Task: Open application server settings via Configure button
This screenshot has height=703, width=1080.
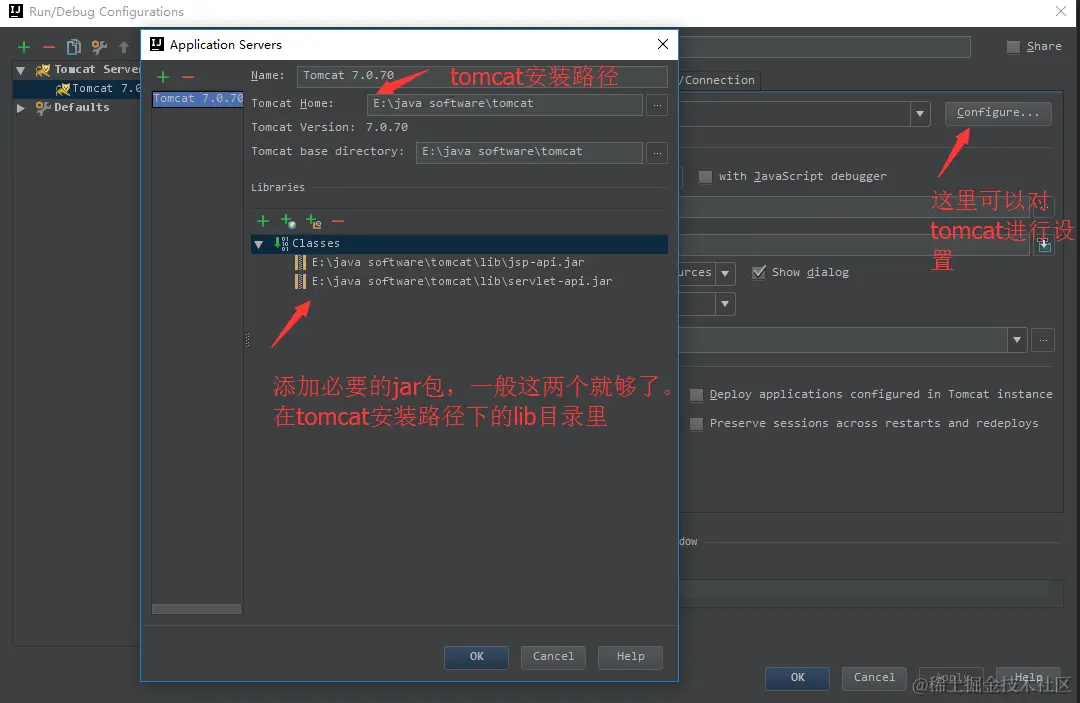Action: (997, 113)
